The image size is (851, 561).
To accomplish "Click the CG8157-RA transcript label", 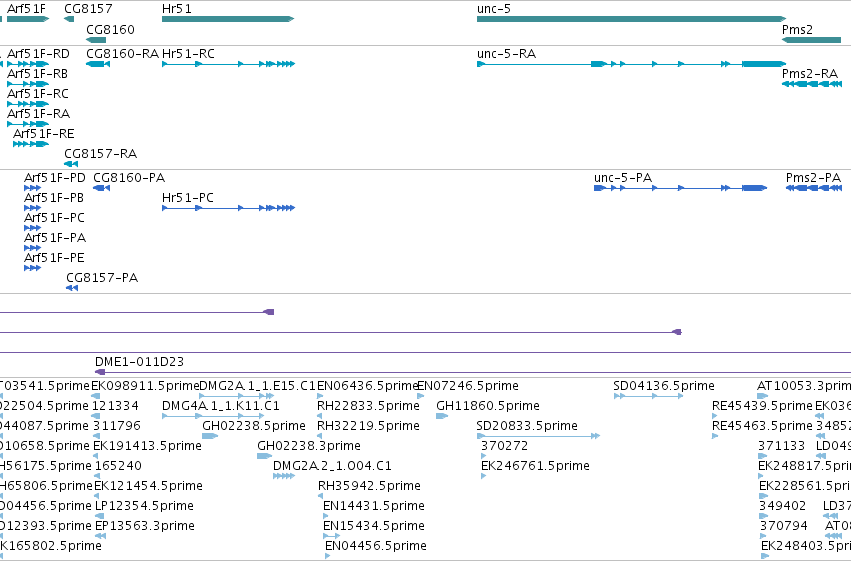I will (100, 154).
